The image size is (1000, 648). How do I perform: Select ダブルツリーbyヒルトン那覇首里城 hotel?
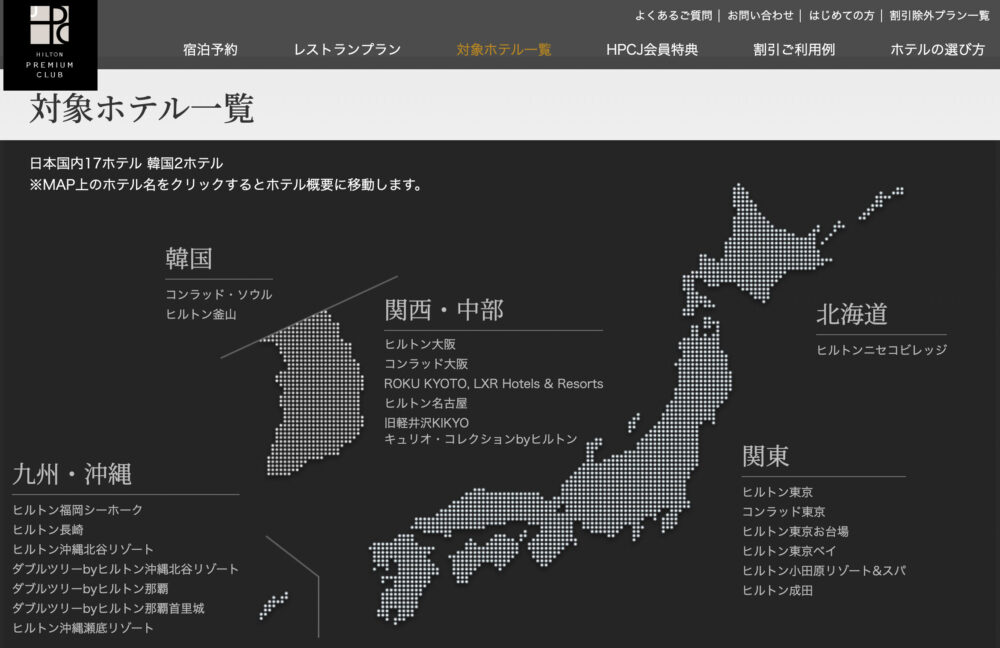(x=108, y=608)
